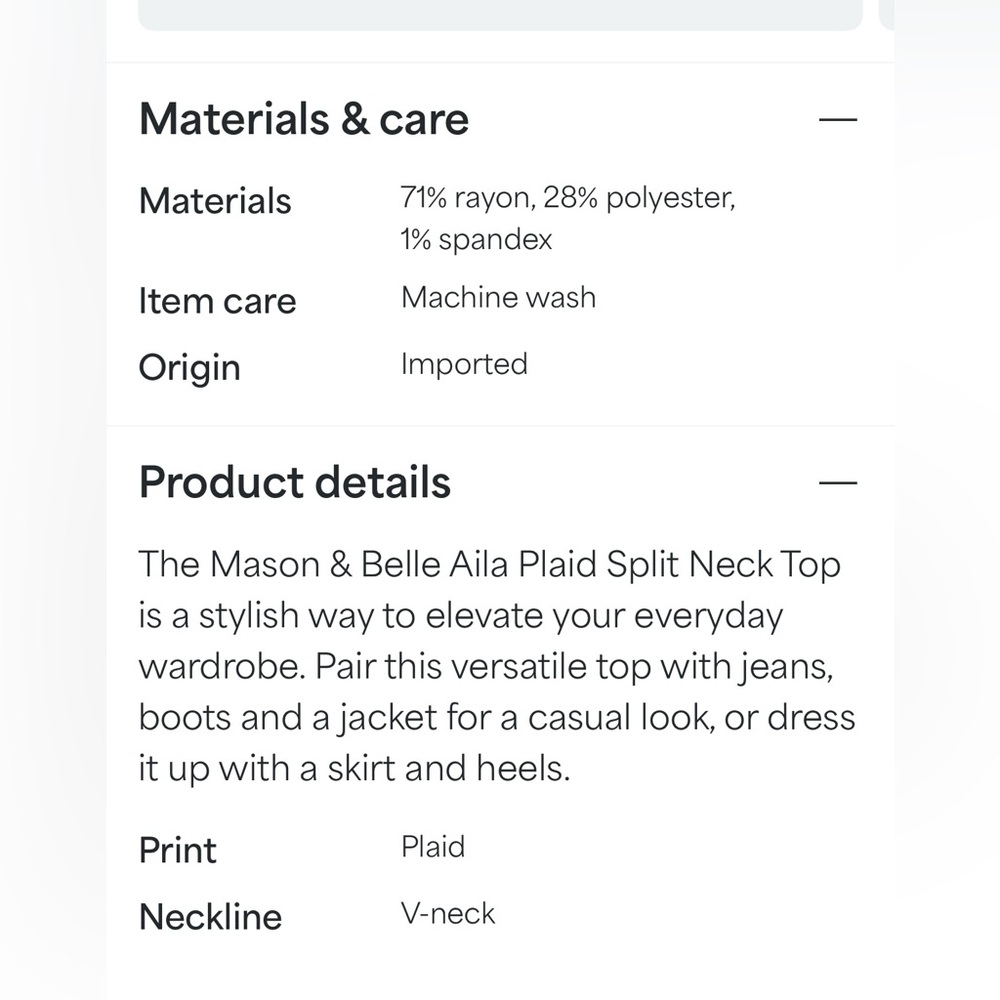Screen dimensions: 1000x1000
Task: Select the Origin label
Action: coord(190,367)
